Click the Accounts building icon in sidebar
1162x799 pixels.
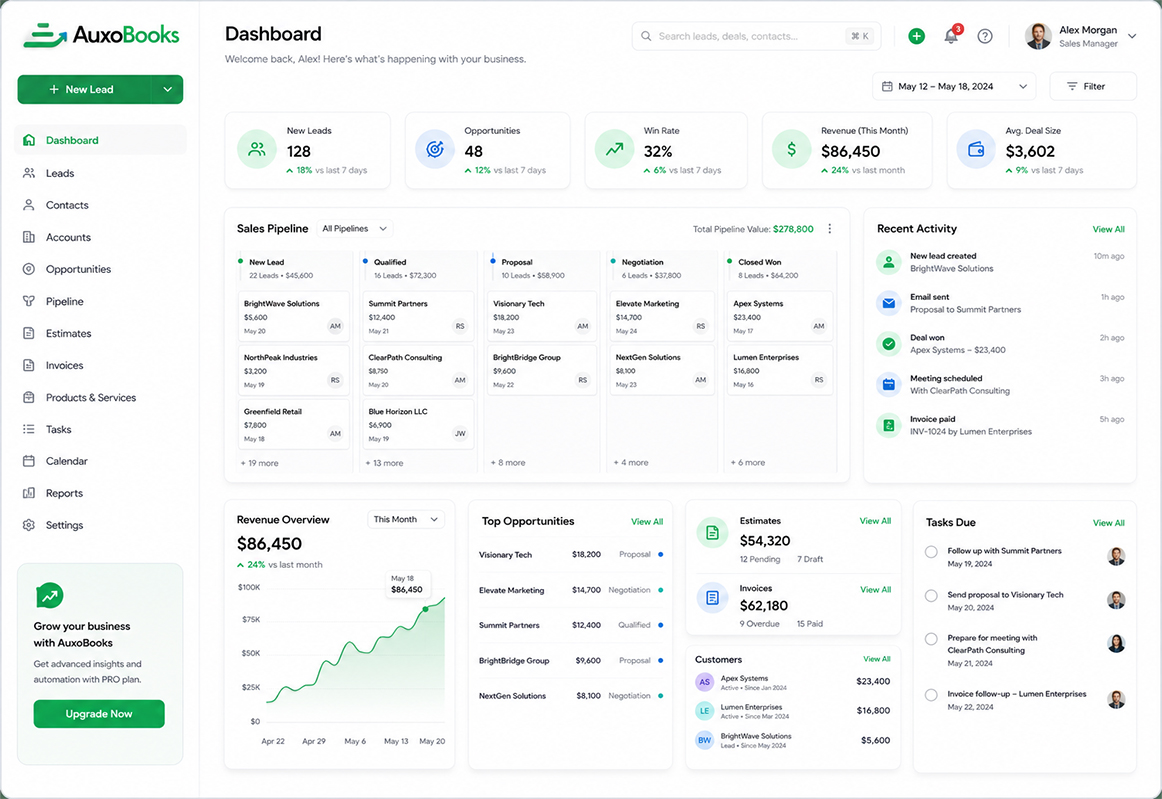(x=29, y=237)
